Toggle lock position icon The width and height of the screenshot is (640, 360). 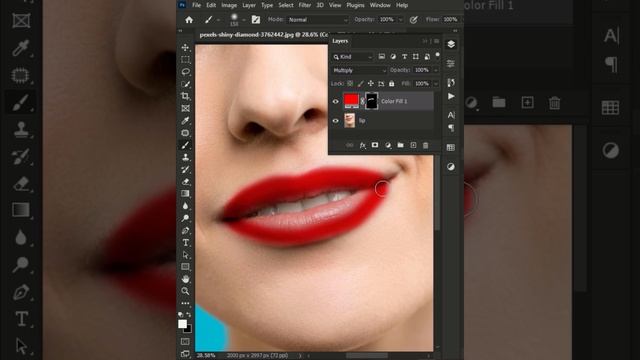[x=371, y=84]
